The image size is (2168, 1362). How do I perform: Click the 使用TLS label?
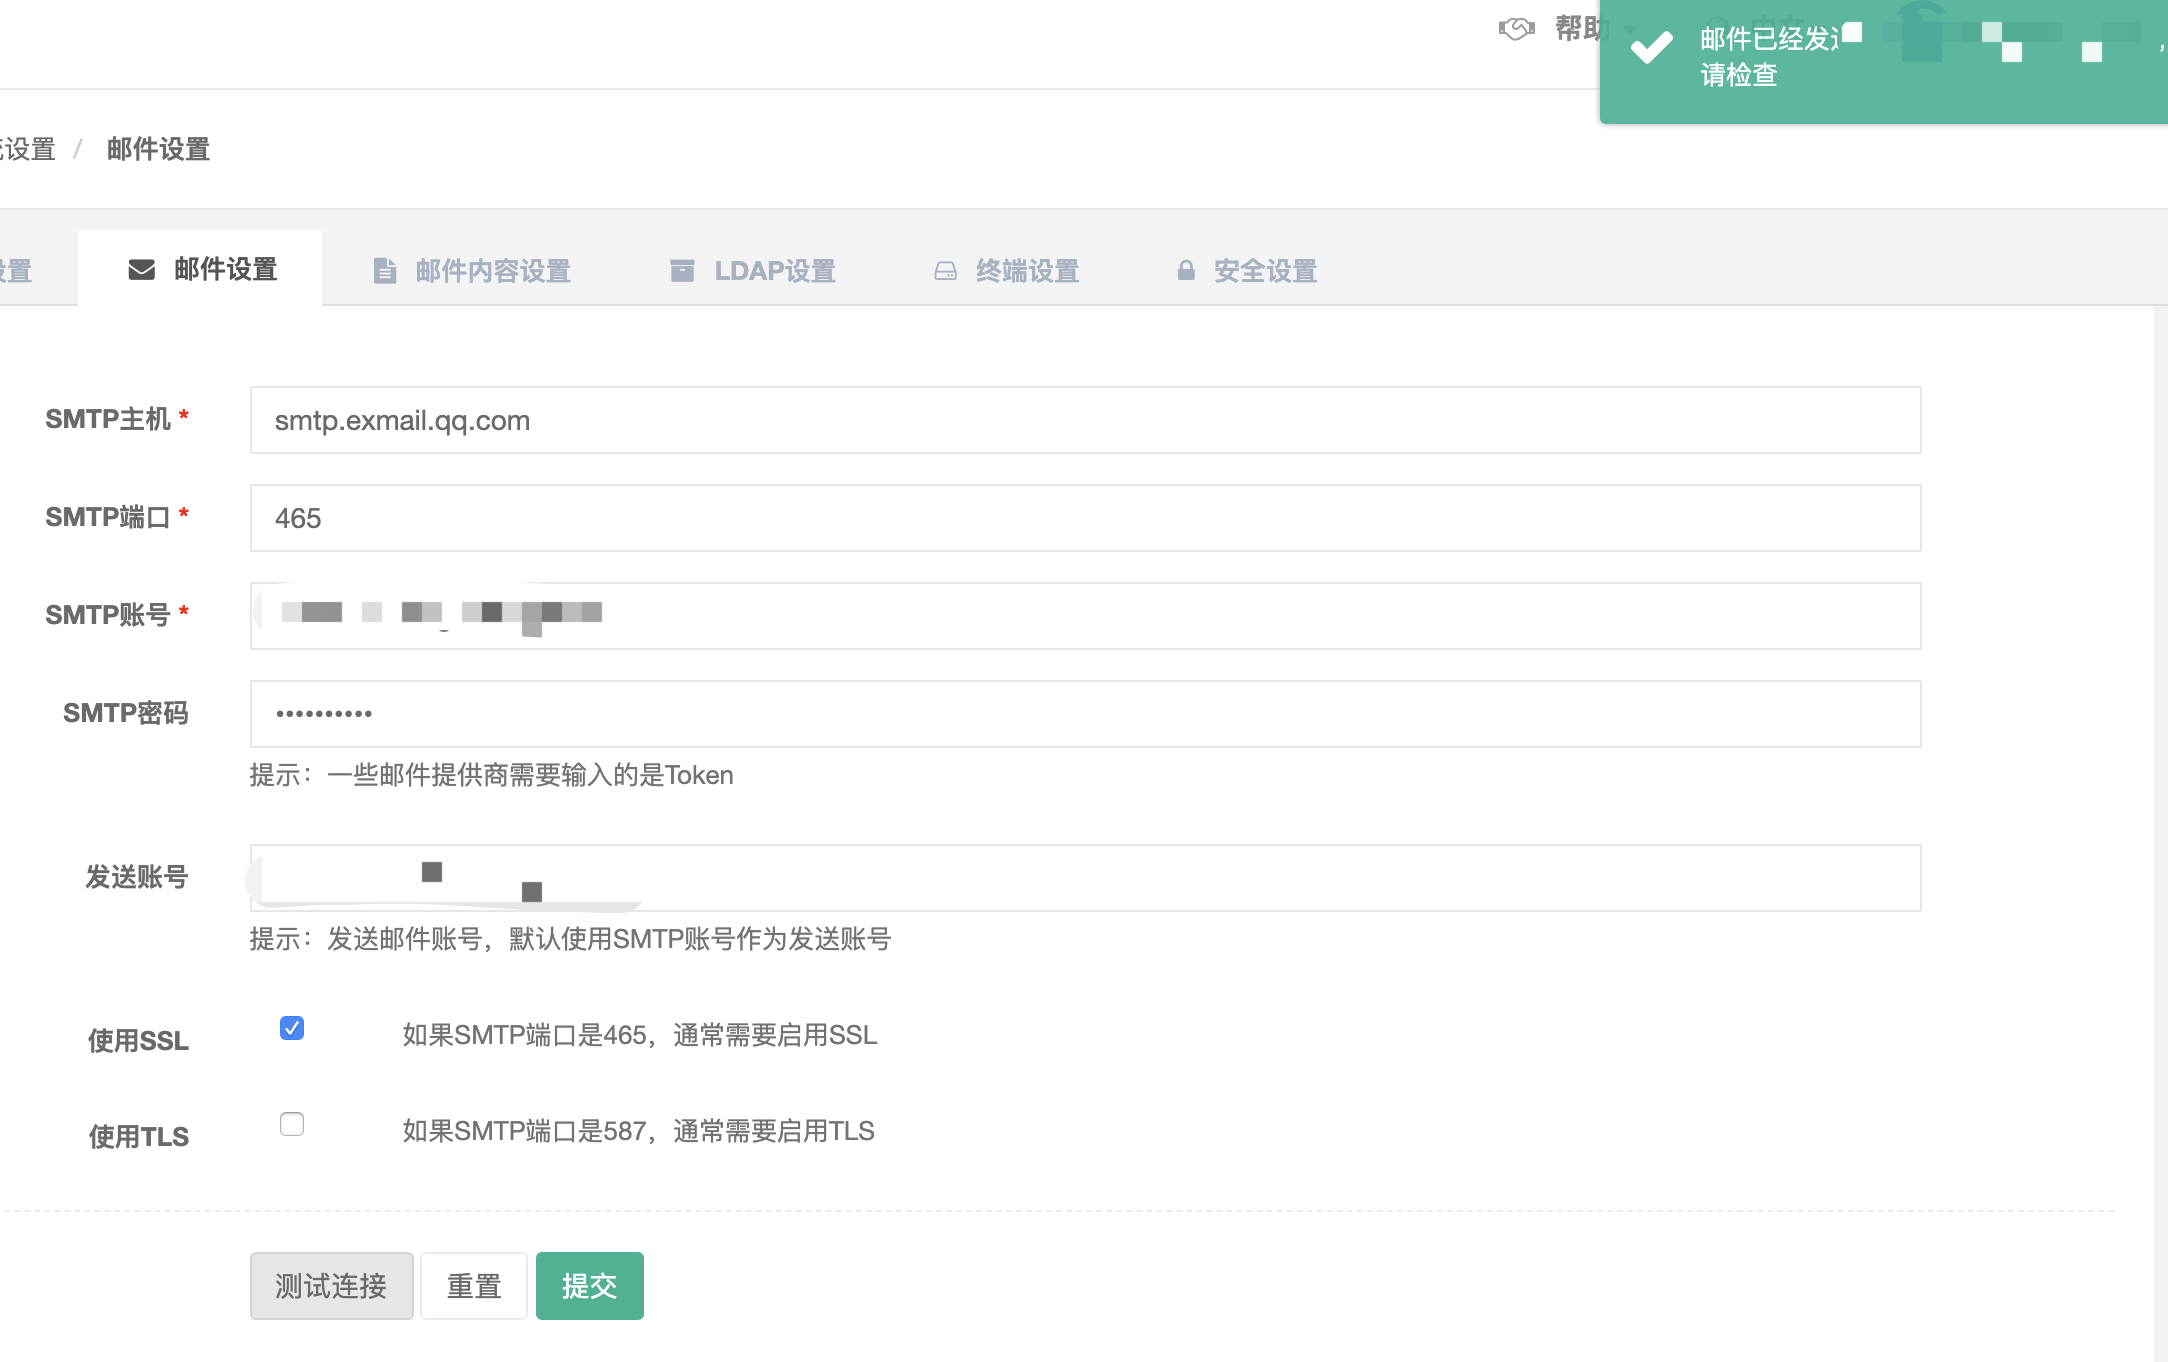click(139, 1137)
